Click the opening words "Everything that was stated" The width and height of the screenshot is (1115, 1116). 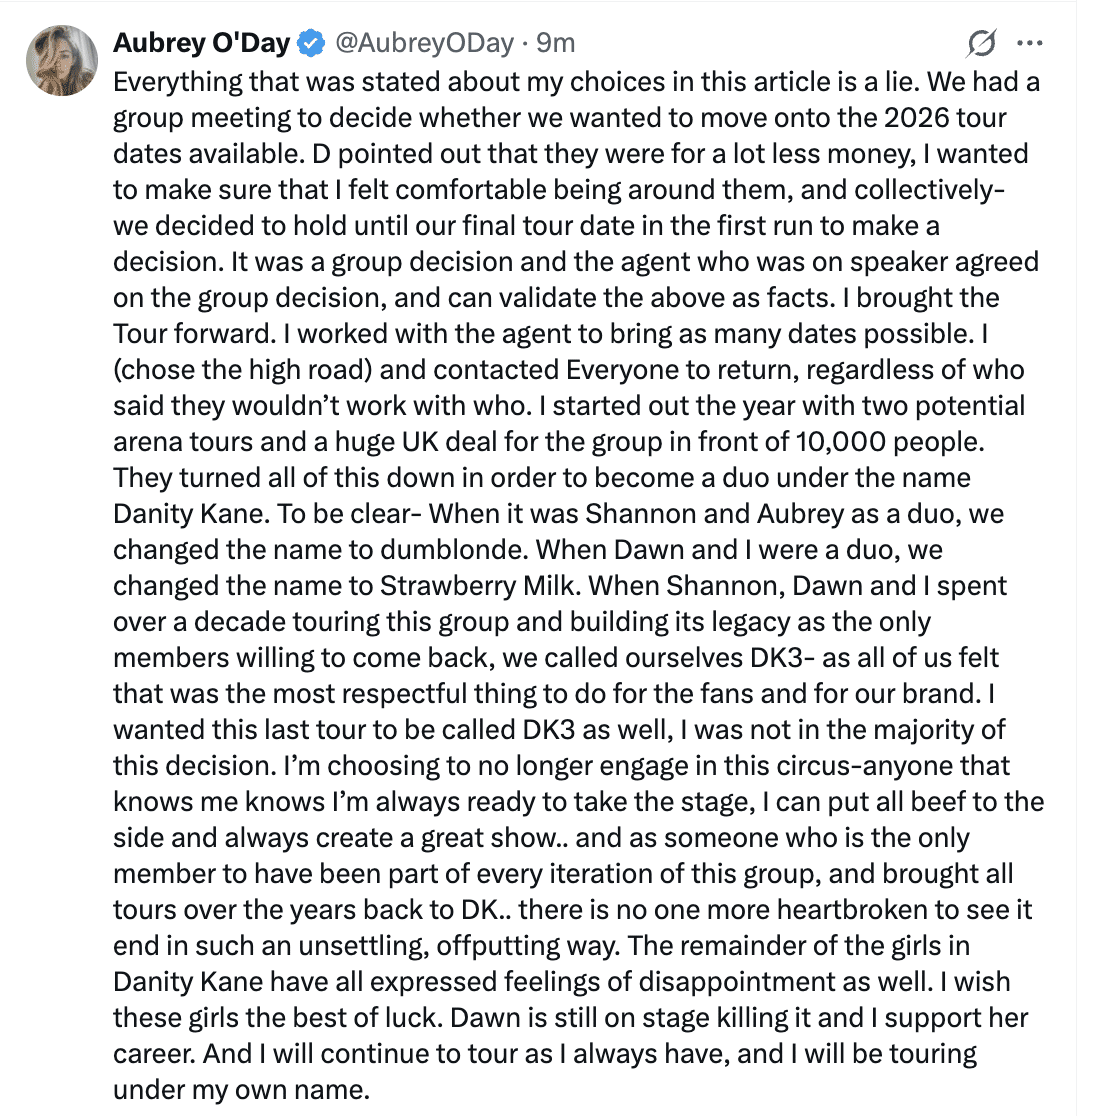pos(238,81)
